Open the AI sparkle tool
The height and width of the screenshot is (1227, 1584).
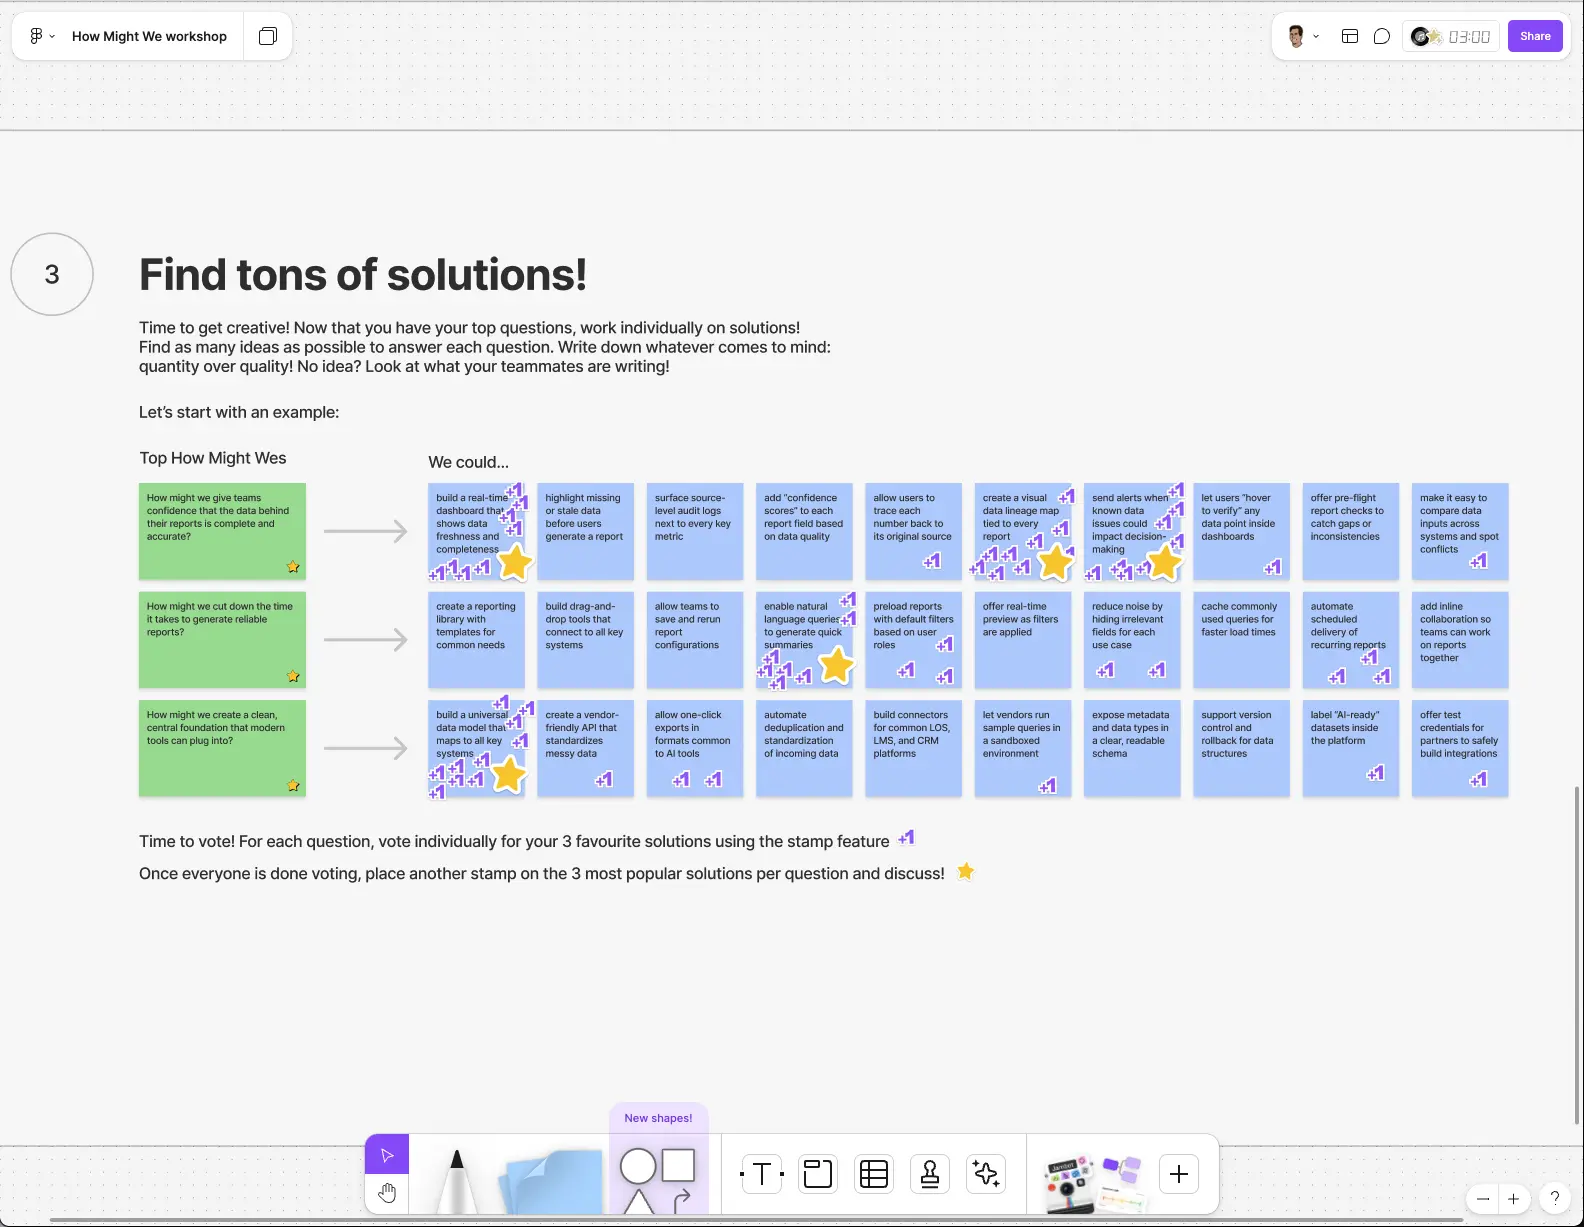[986, 1174]
